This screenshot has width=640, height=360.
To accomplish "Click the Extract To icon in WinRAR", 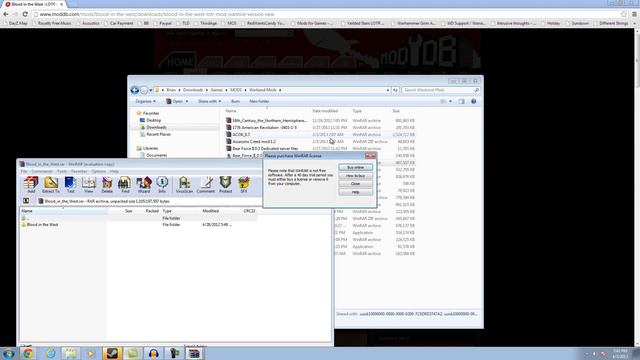I will click(x=51, y=184).
